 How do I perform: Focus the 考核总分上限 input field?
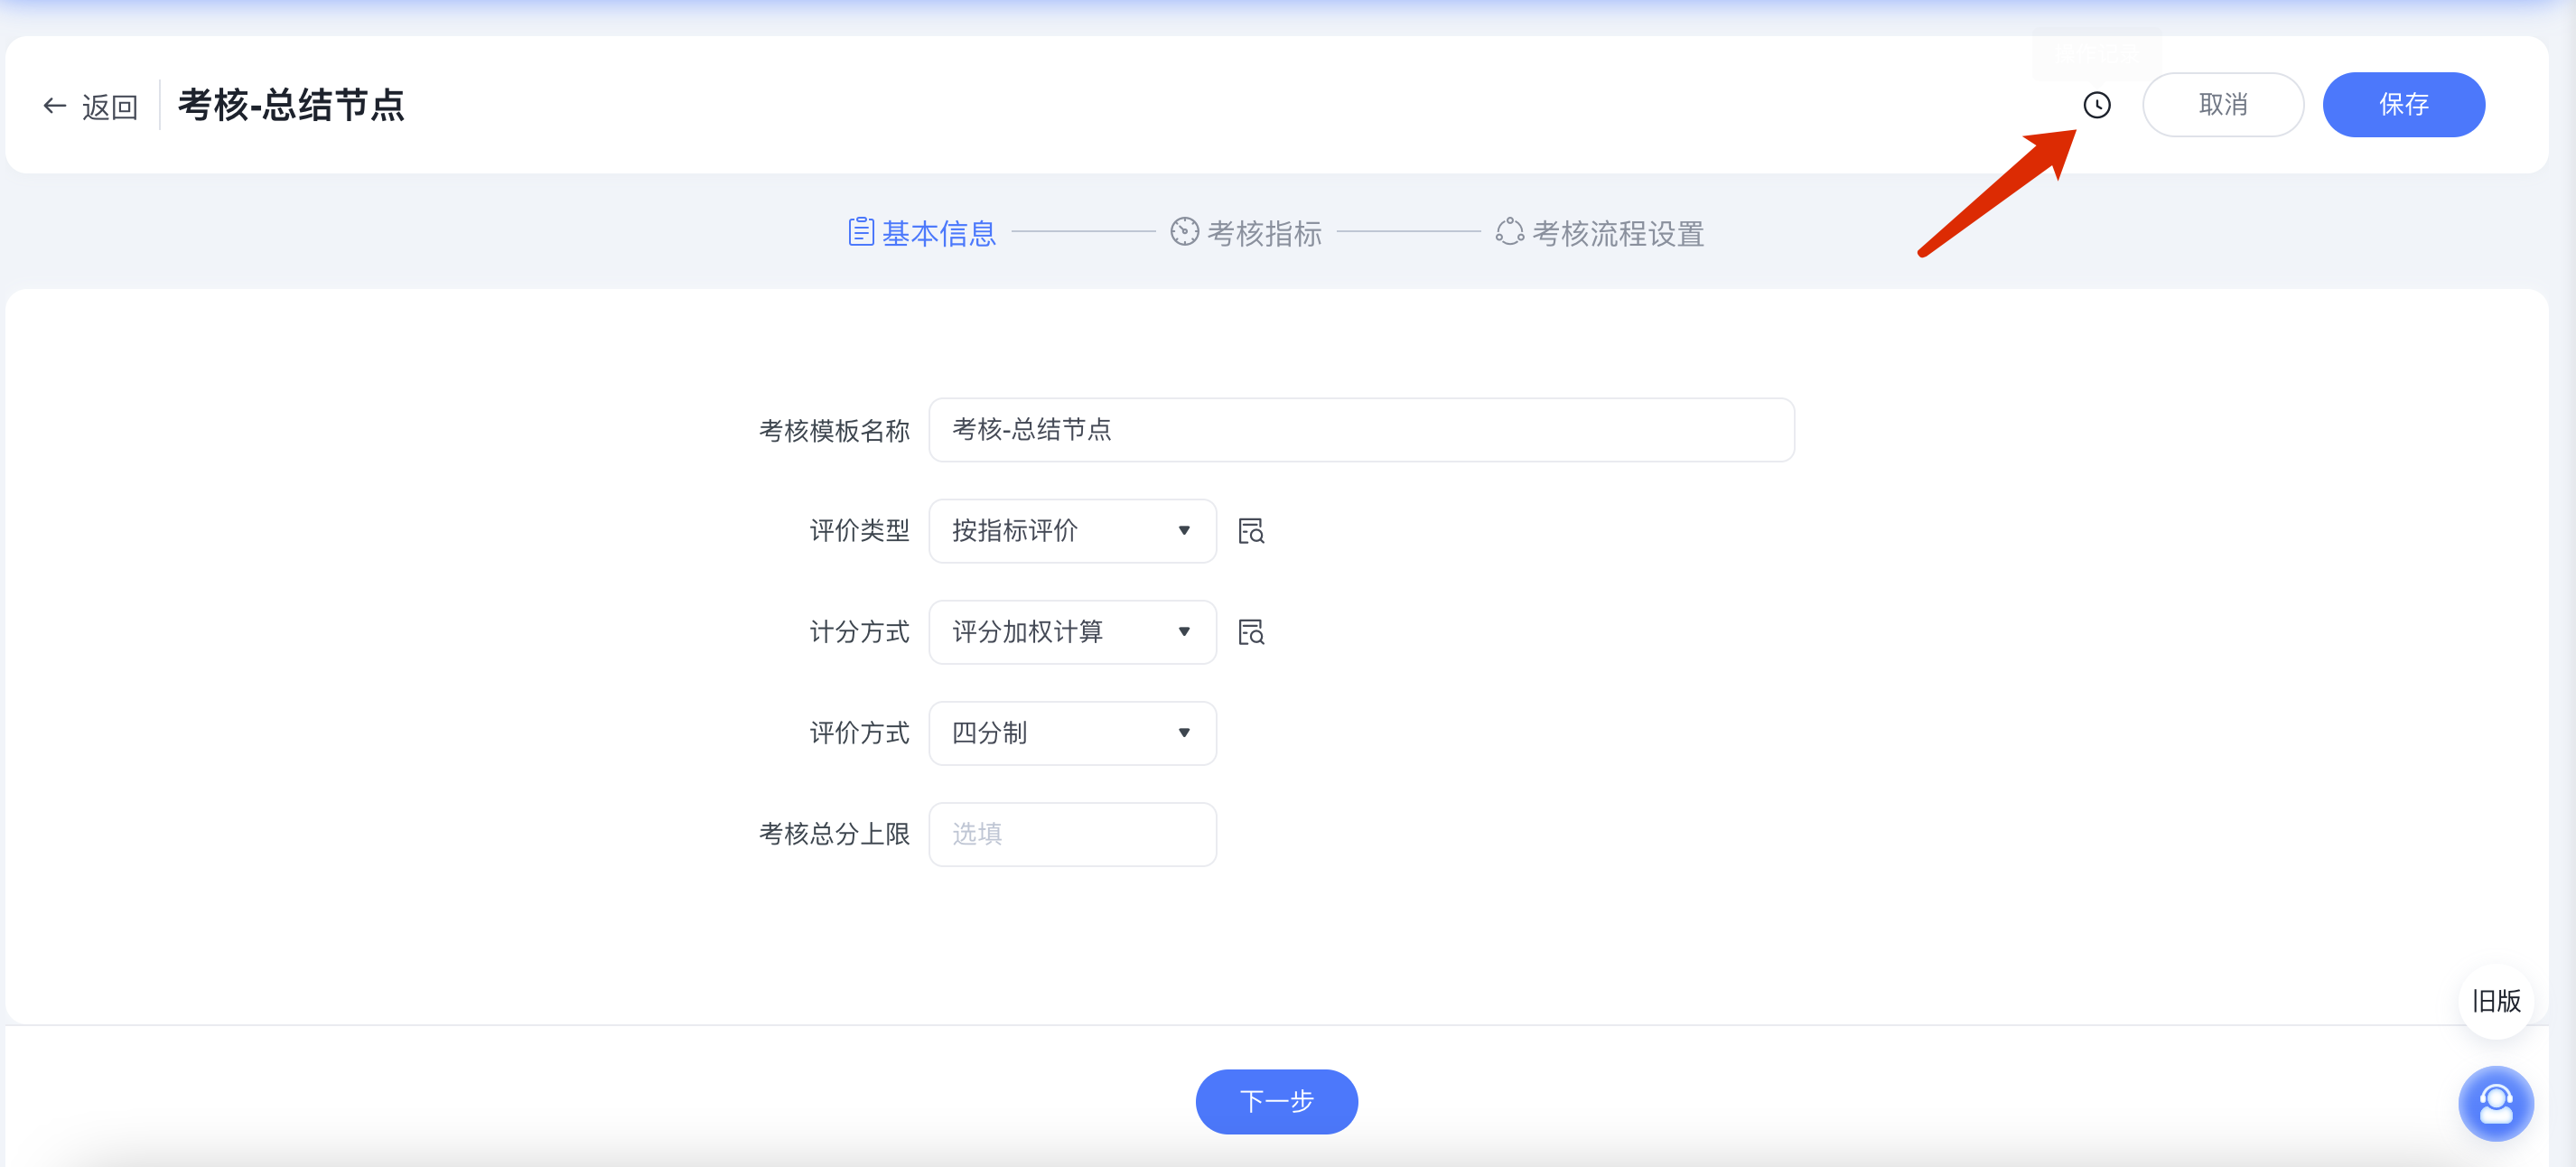(1072, 834)
